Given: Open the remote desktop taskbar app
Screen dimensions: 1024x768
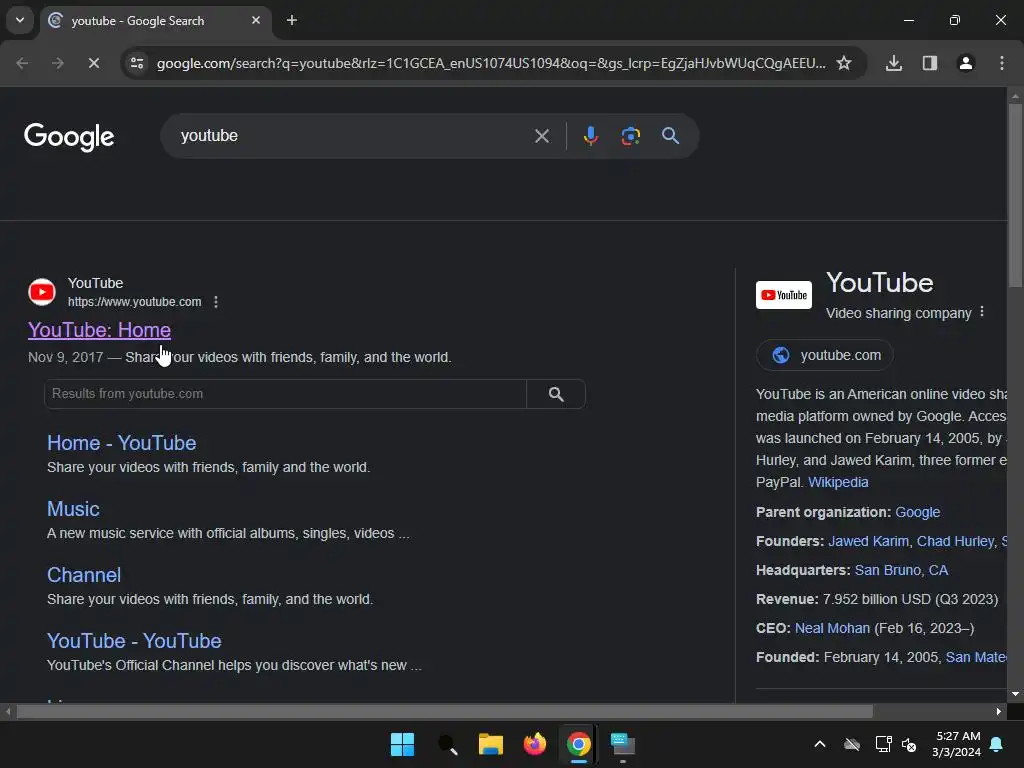Looking at the screenshot, I should click(x=622, y=744).
